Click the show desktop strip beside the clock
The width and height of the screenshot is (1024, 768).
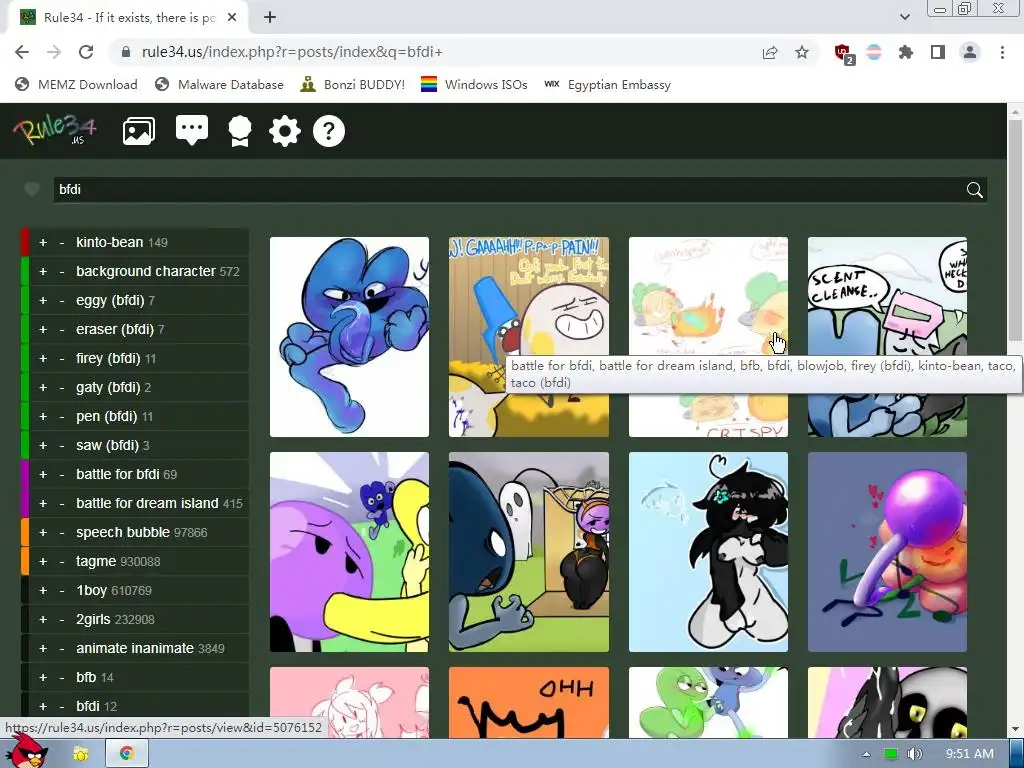(1017, 754)
